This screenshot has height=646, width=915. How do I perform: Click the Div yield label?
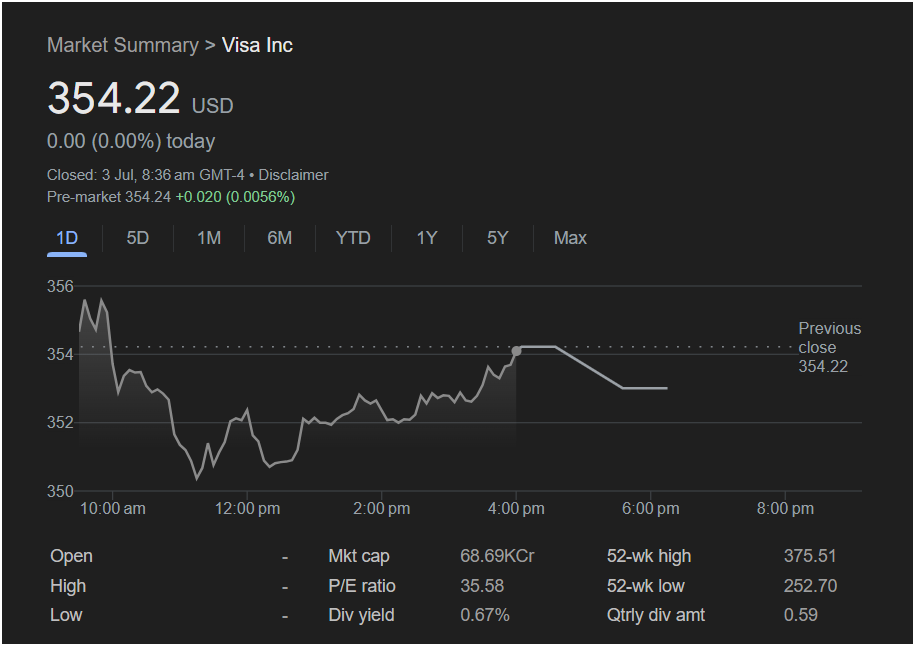click(x=361, y=615)
